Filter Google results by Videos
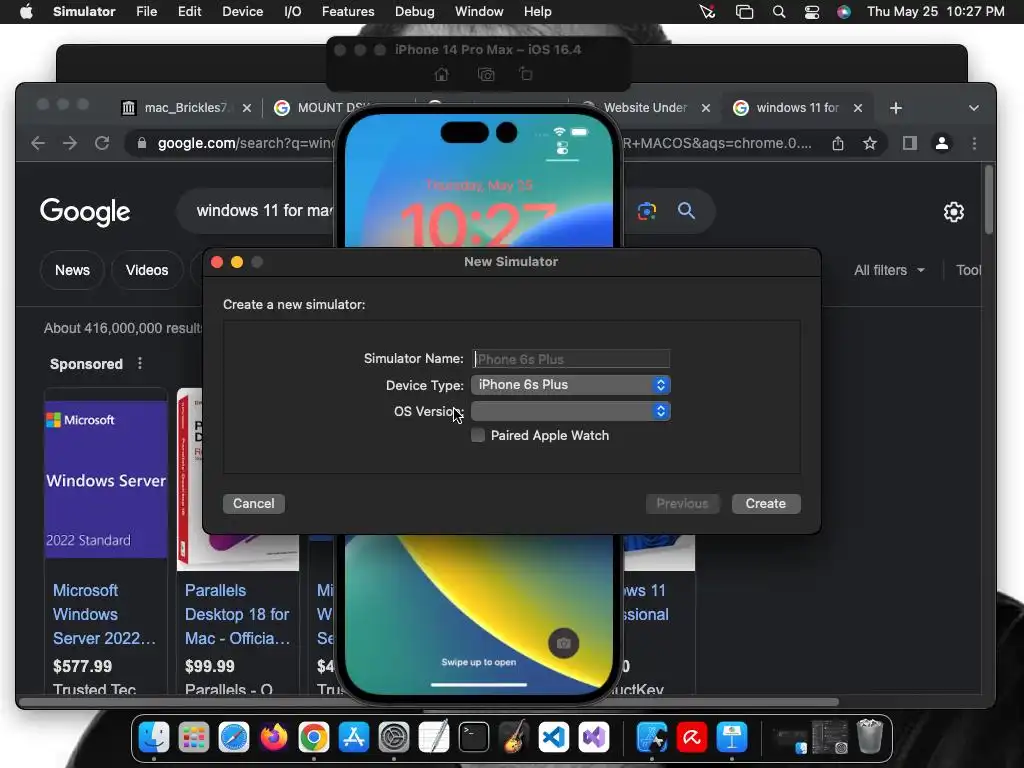 pyautogui.click(x=147, y=270)
